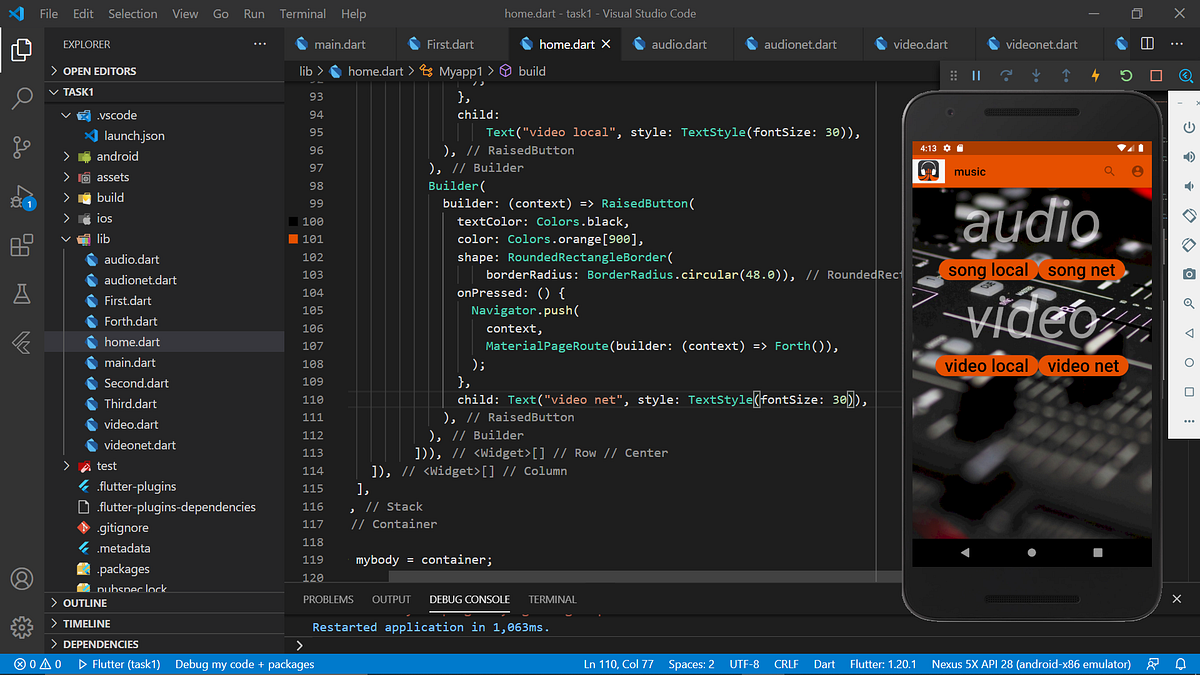This screenshot has width=1200, height=675.
Task: Expand the OUTLINE section
Action: coord(85,603)
